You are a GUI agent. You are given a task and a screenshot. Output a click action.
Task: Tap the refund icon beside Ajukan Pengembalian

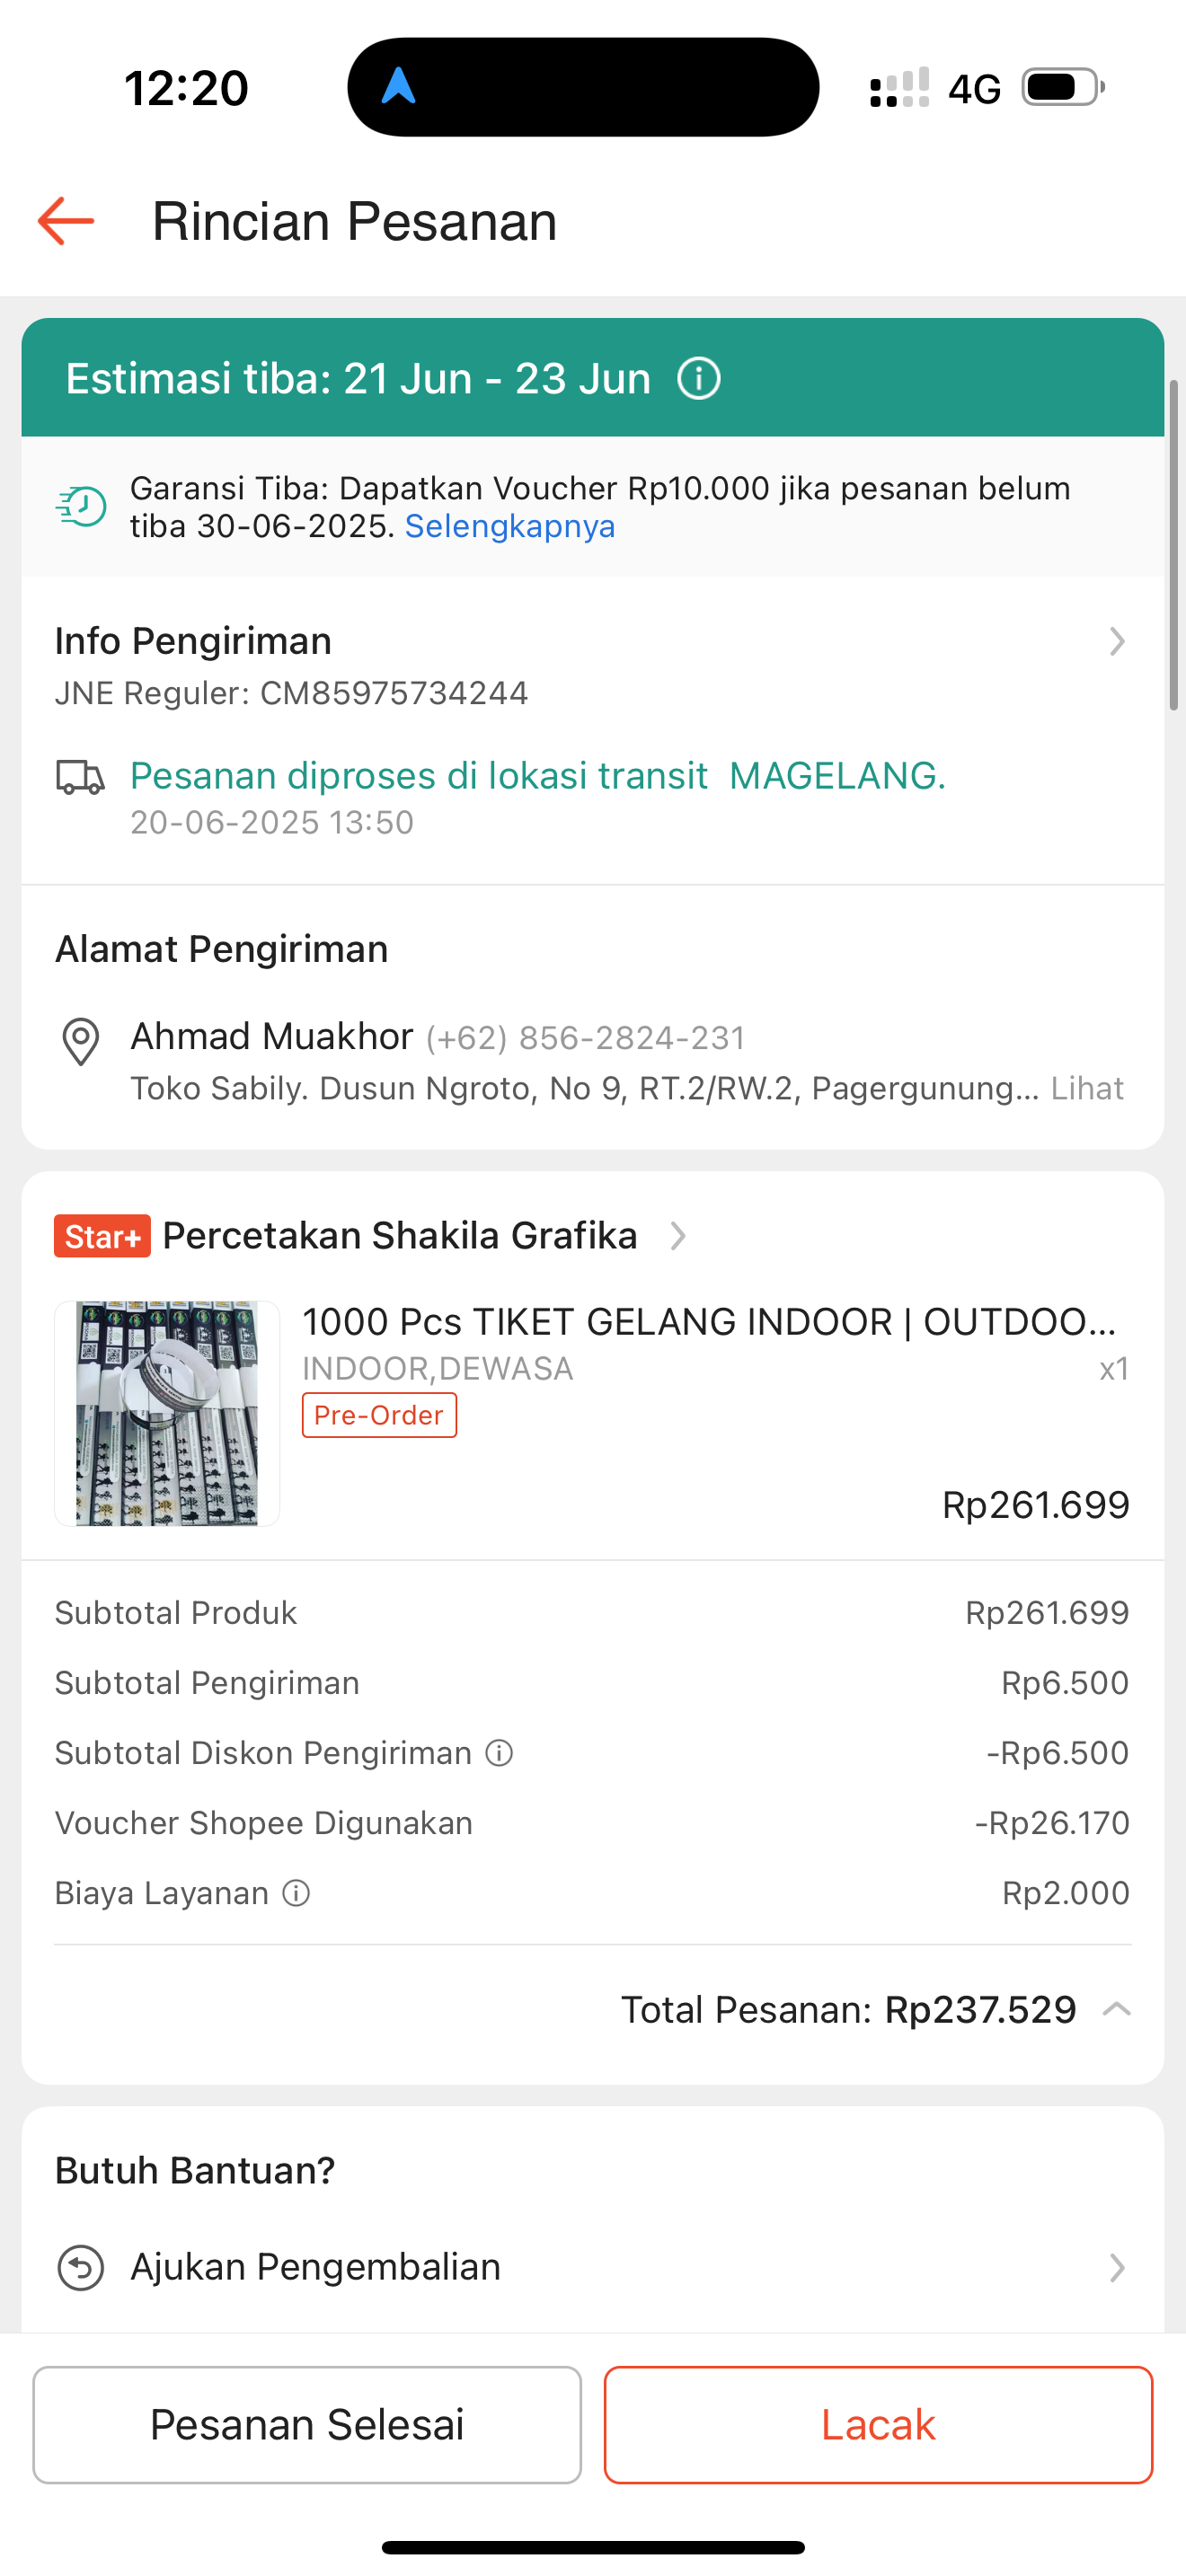click(x=80, y=2267)
